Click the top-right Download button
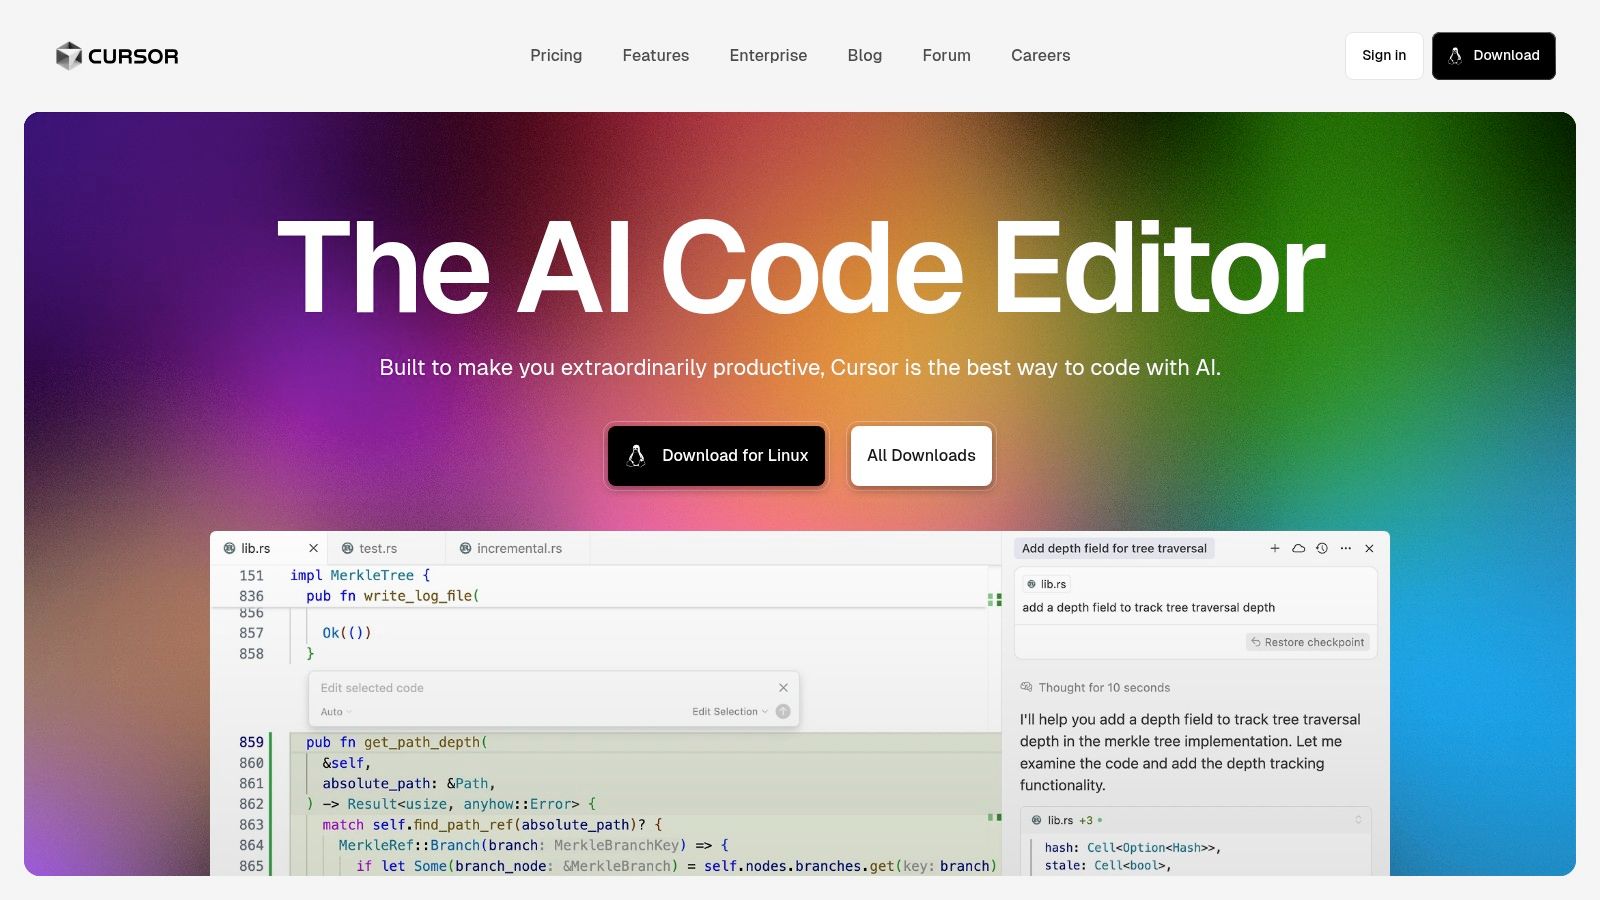The width and height of the screenshot is (1600, 900). pos(1494,56)
